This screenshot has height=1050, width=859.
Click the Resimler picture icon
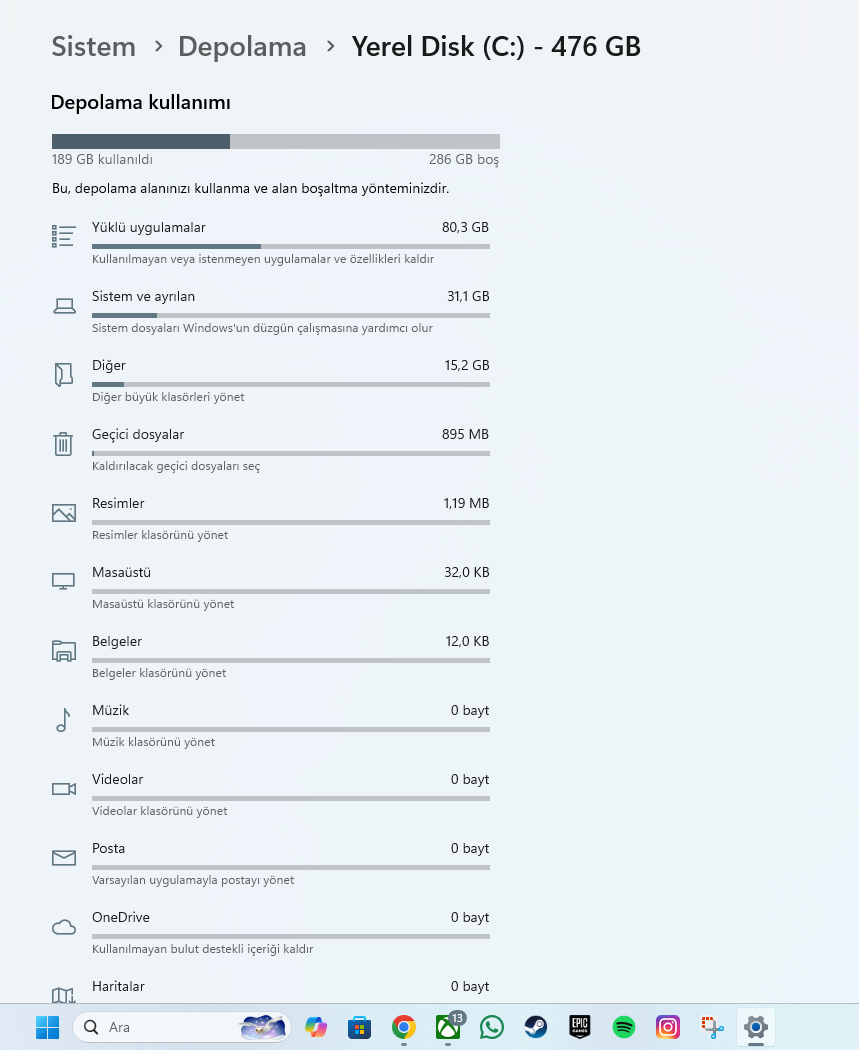[x=64, y=513]
